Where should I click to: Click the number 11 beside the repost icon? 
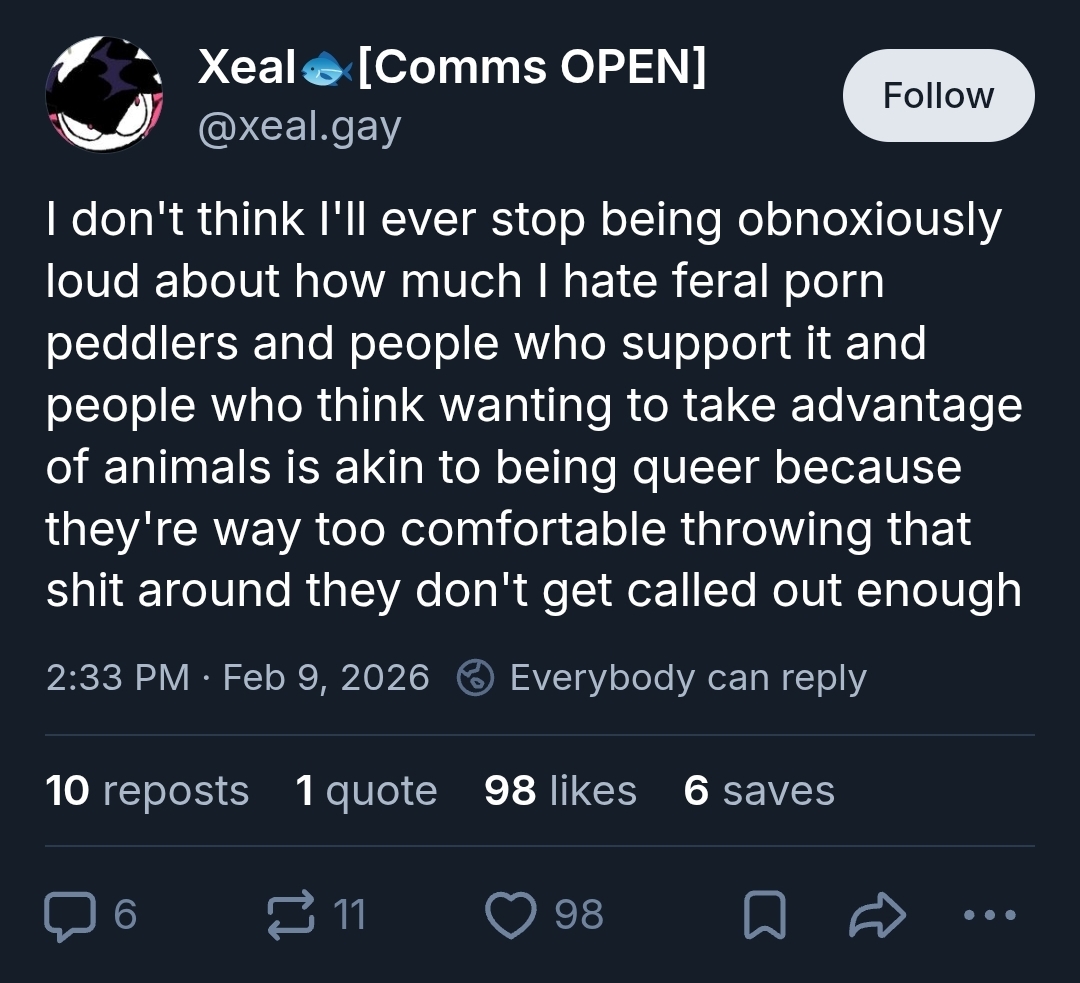coord(348,915)
